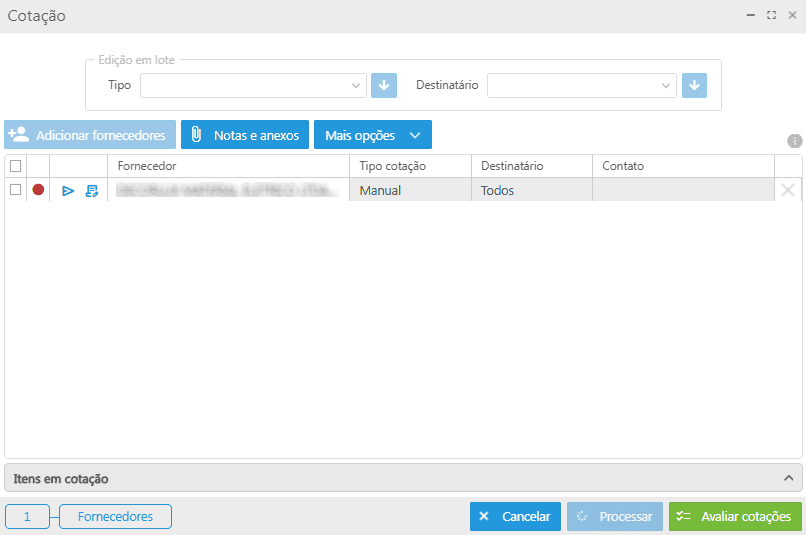Click the Cancelar button
This screenshot has height=535, width=806.
pos(515,517)
